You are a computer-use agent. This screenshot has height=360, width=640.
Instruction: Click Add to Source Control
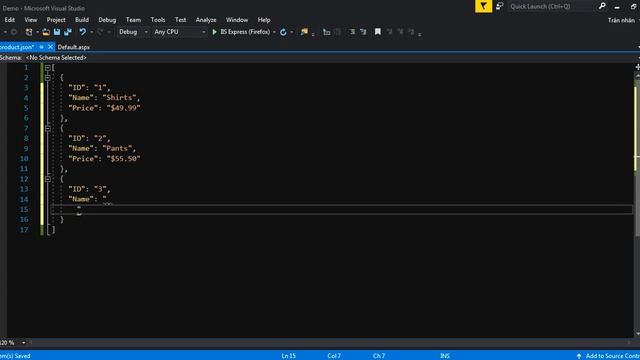point(608,356)
